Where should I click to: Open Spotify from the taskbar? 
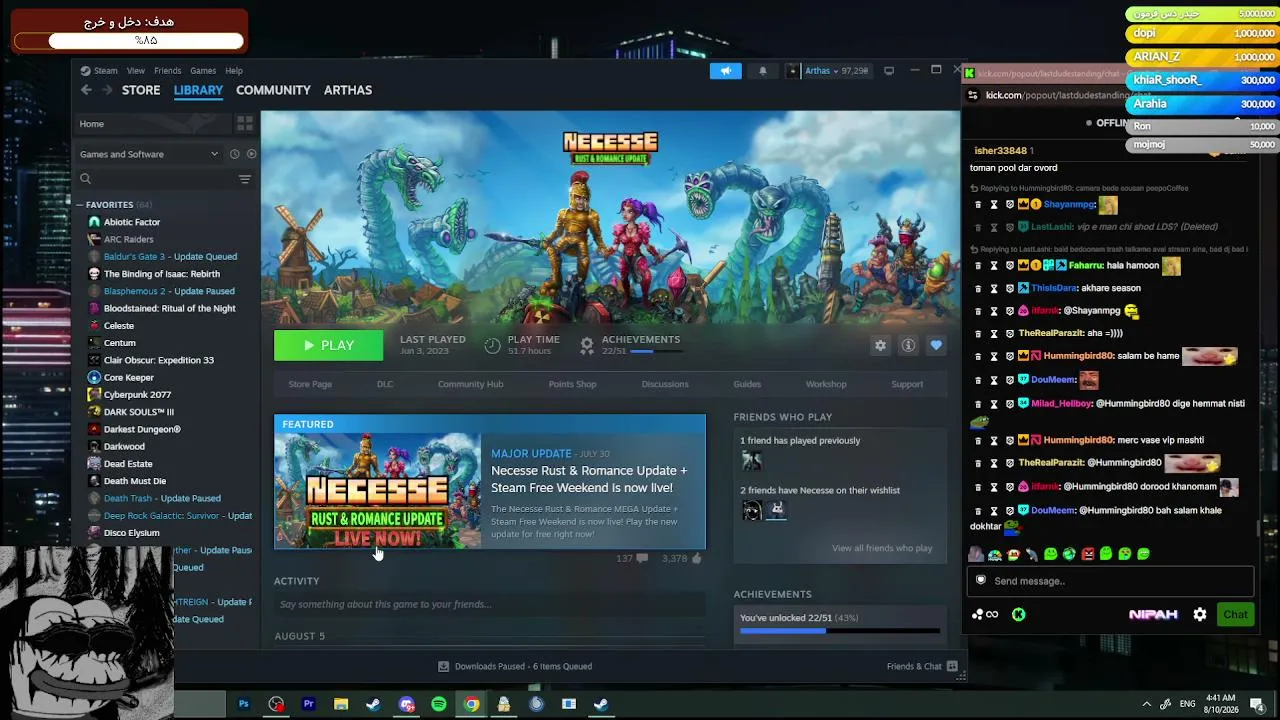[x=438, y=704]
